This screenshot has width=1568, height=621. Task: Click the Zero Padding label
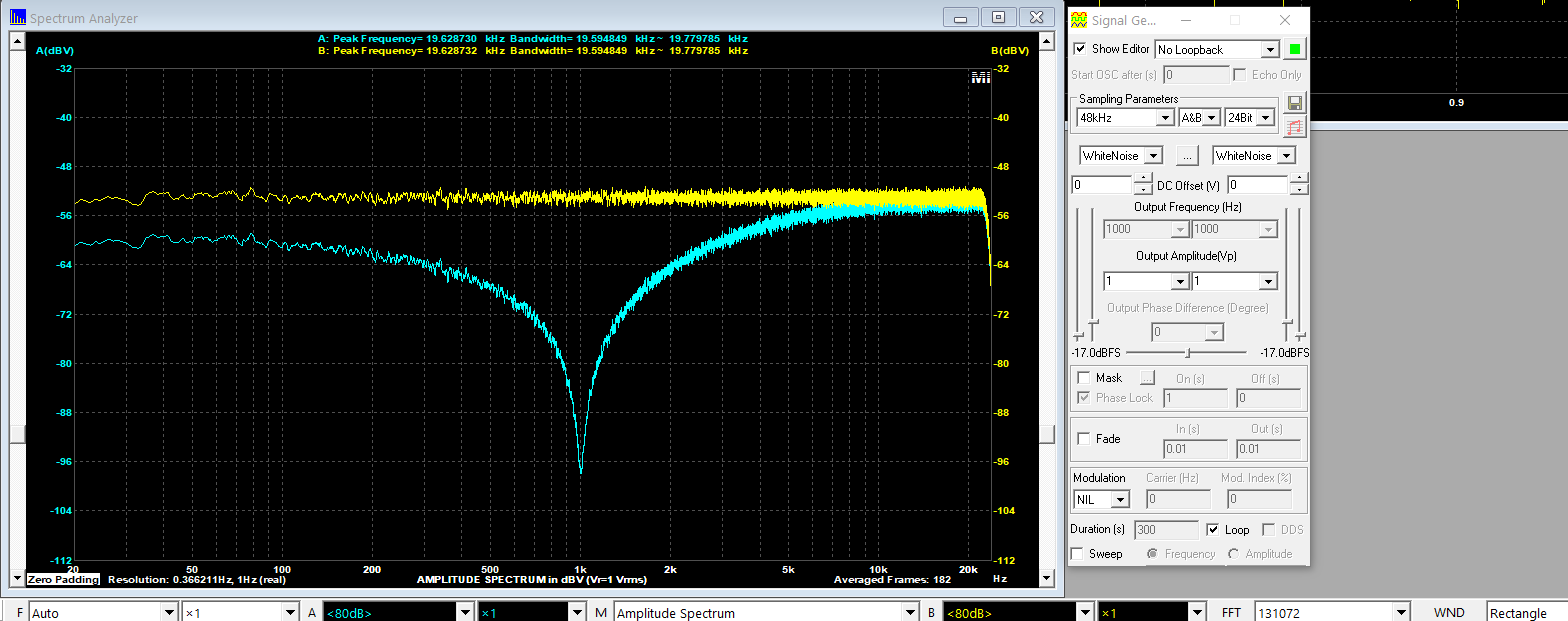coord(63,580)
